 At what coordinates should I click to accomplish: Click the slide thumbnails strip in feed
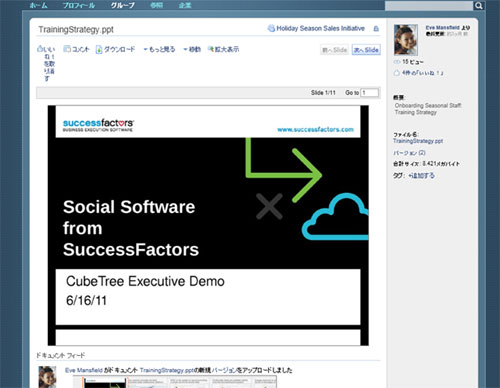175,382
